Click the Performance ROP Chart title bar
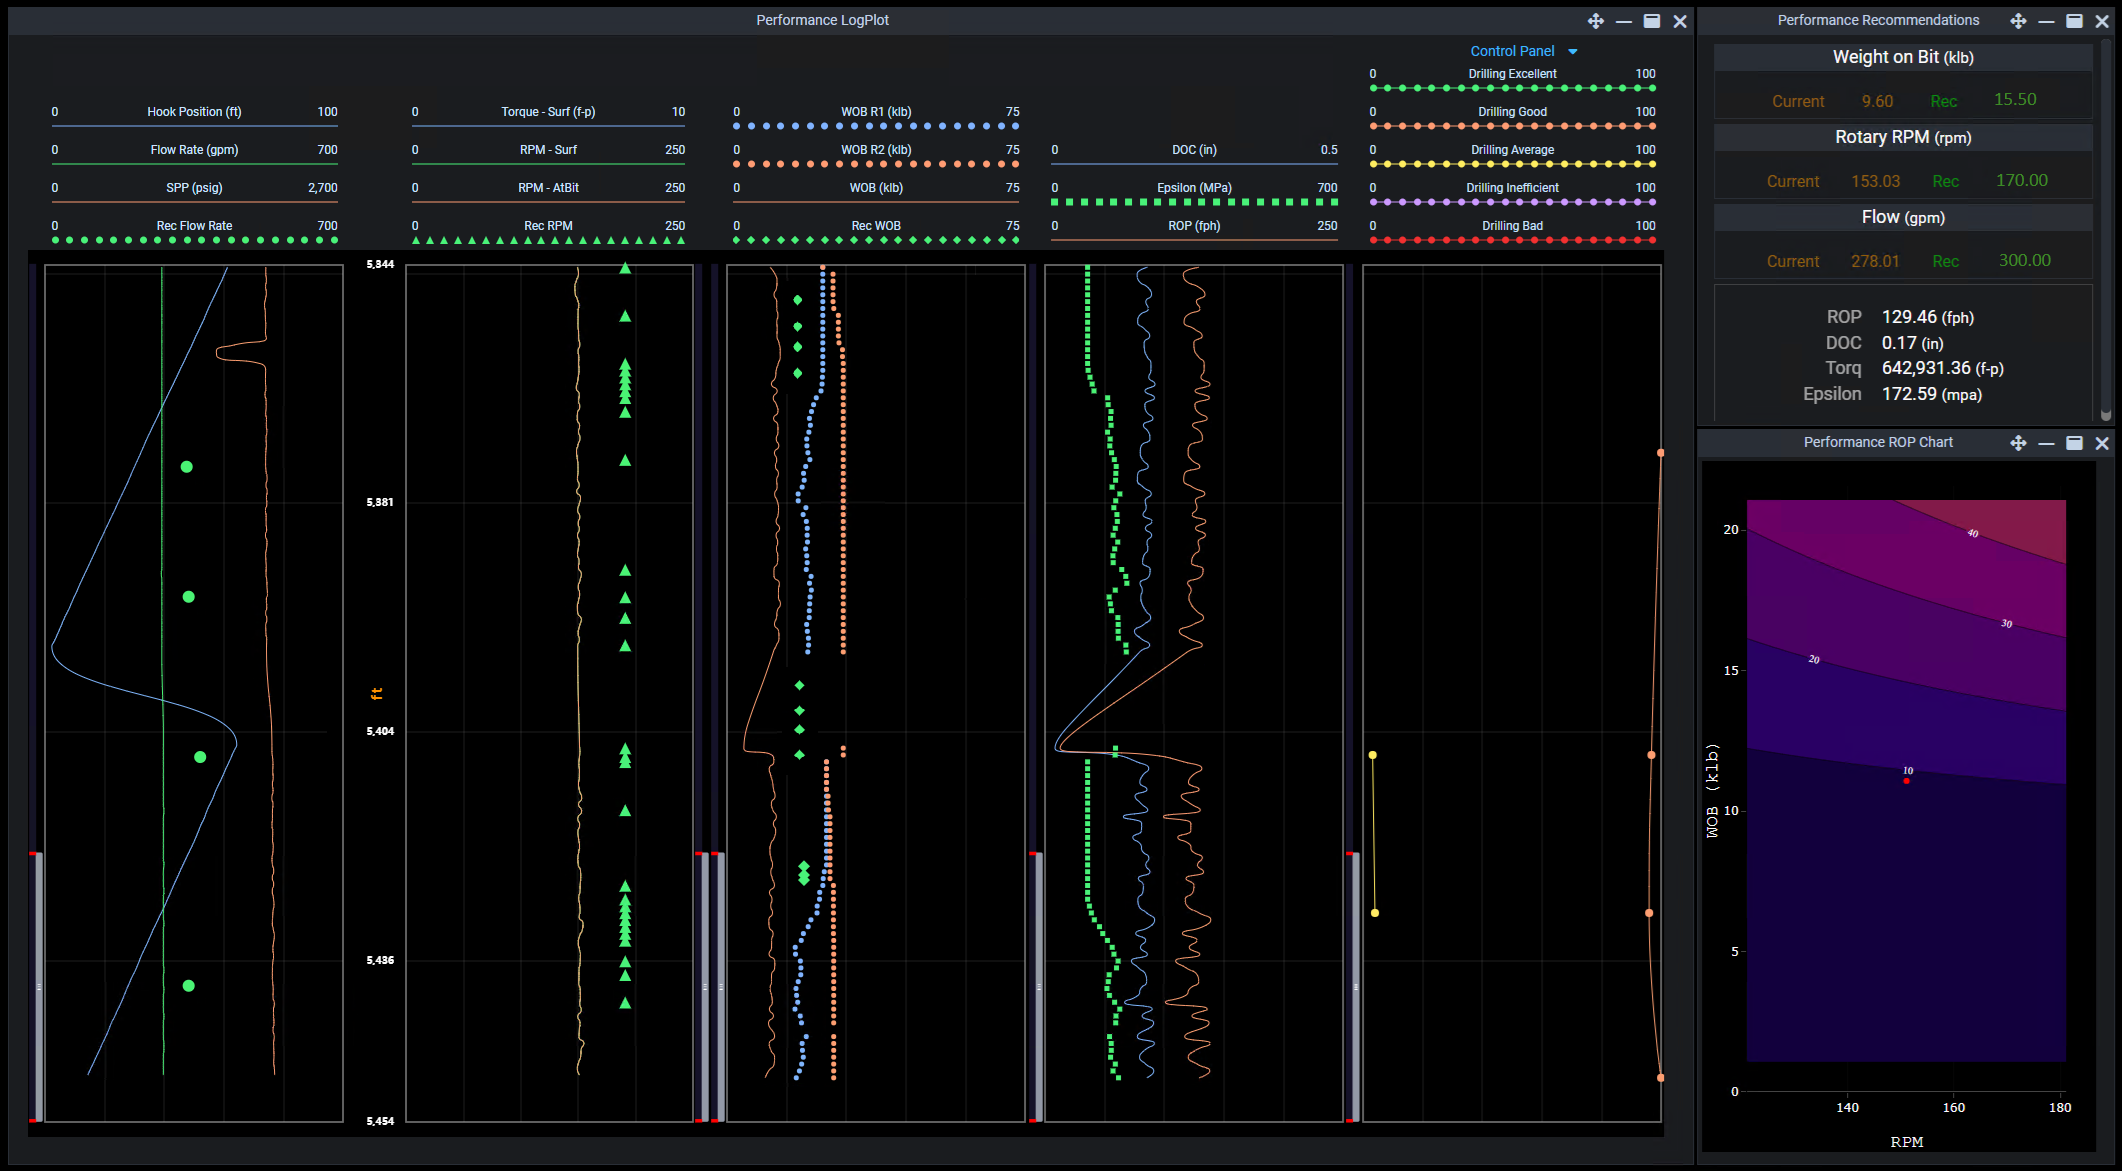2122x1171 pixels. click(x=1878, y=442)
